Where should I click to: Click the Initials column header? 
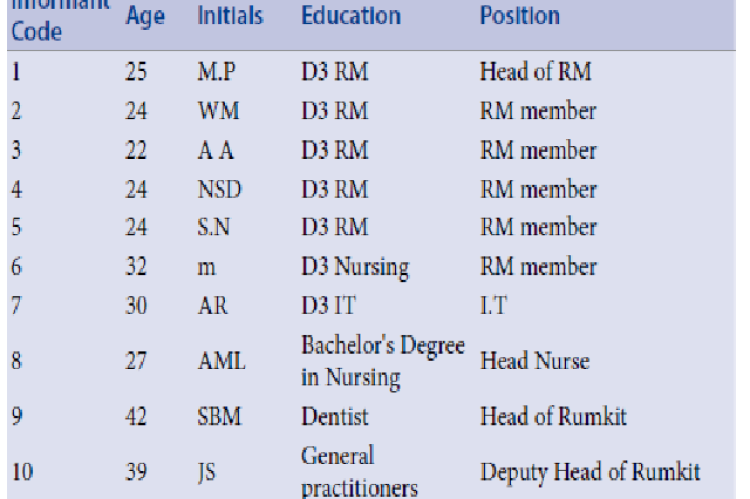[x=230, y=15]
